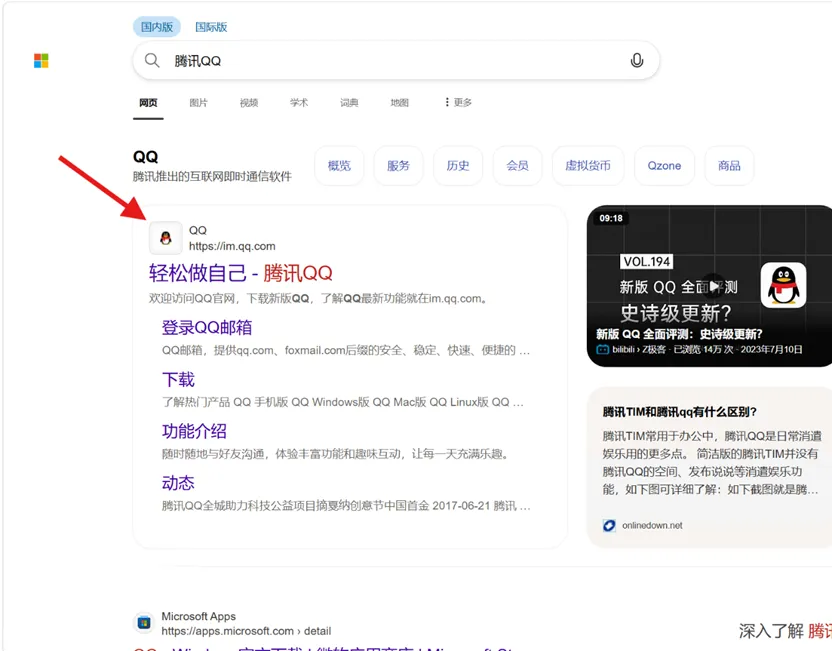Click the bilibili icon under the video
This screenshot has height=651, width=832.
603,350
